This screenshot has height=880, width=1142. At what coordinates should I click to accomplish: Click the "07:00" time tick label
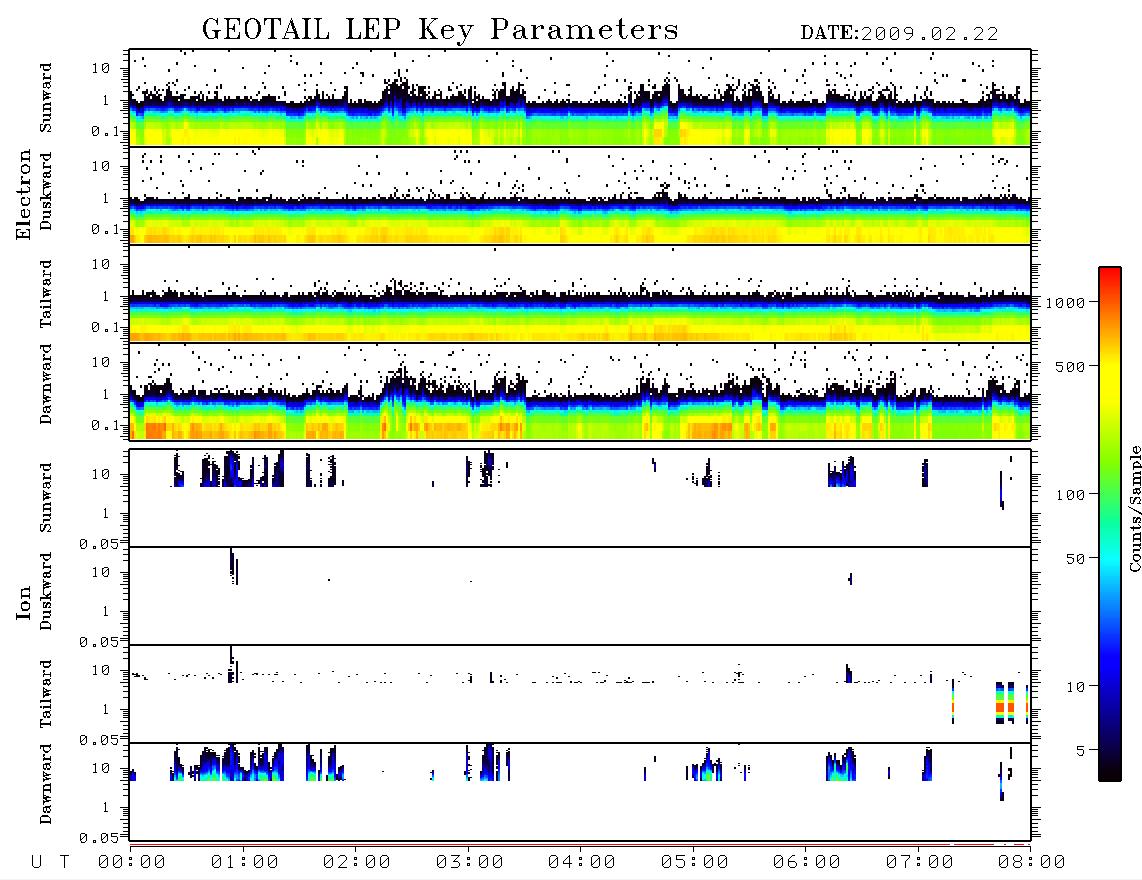click(x=919, y=863)
